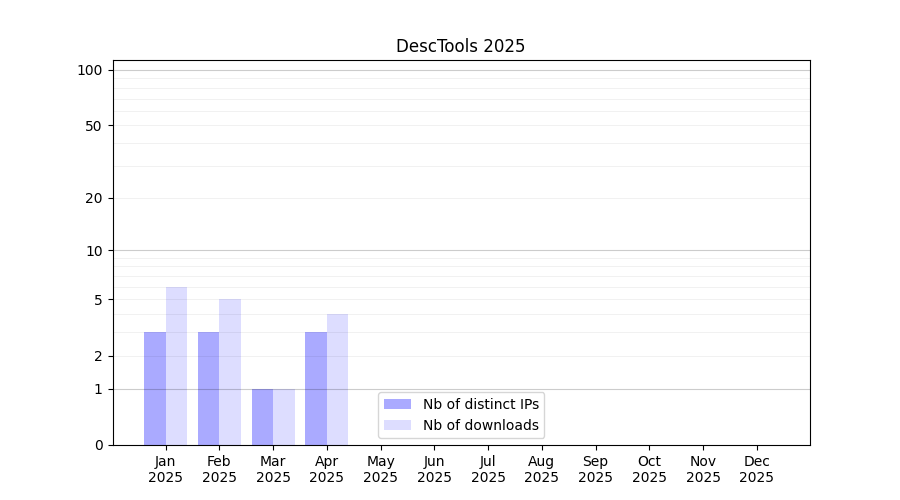
Task: Select the February distinct IPs bar
Action: pyautogui.click(x=208, y=388)
